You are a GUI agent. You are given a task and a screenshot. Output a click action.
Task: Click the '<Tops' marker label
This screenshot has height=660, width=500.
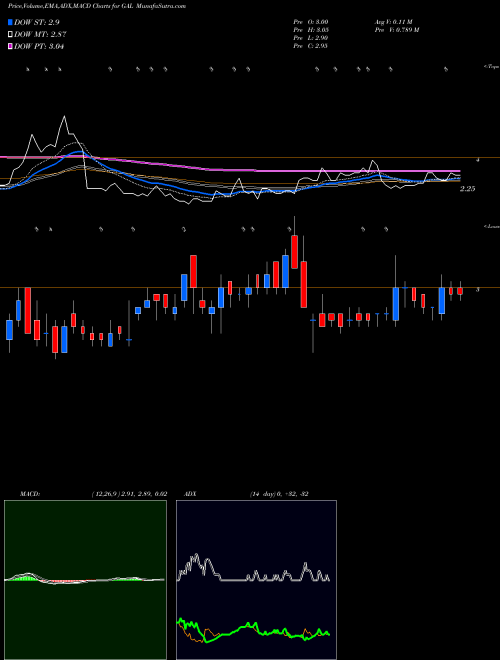(x=491, y=67)
